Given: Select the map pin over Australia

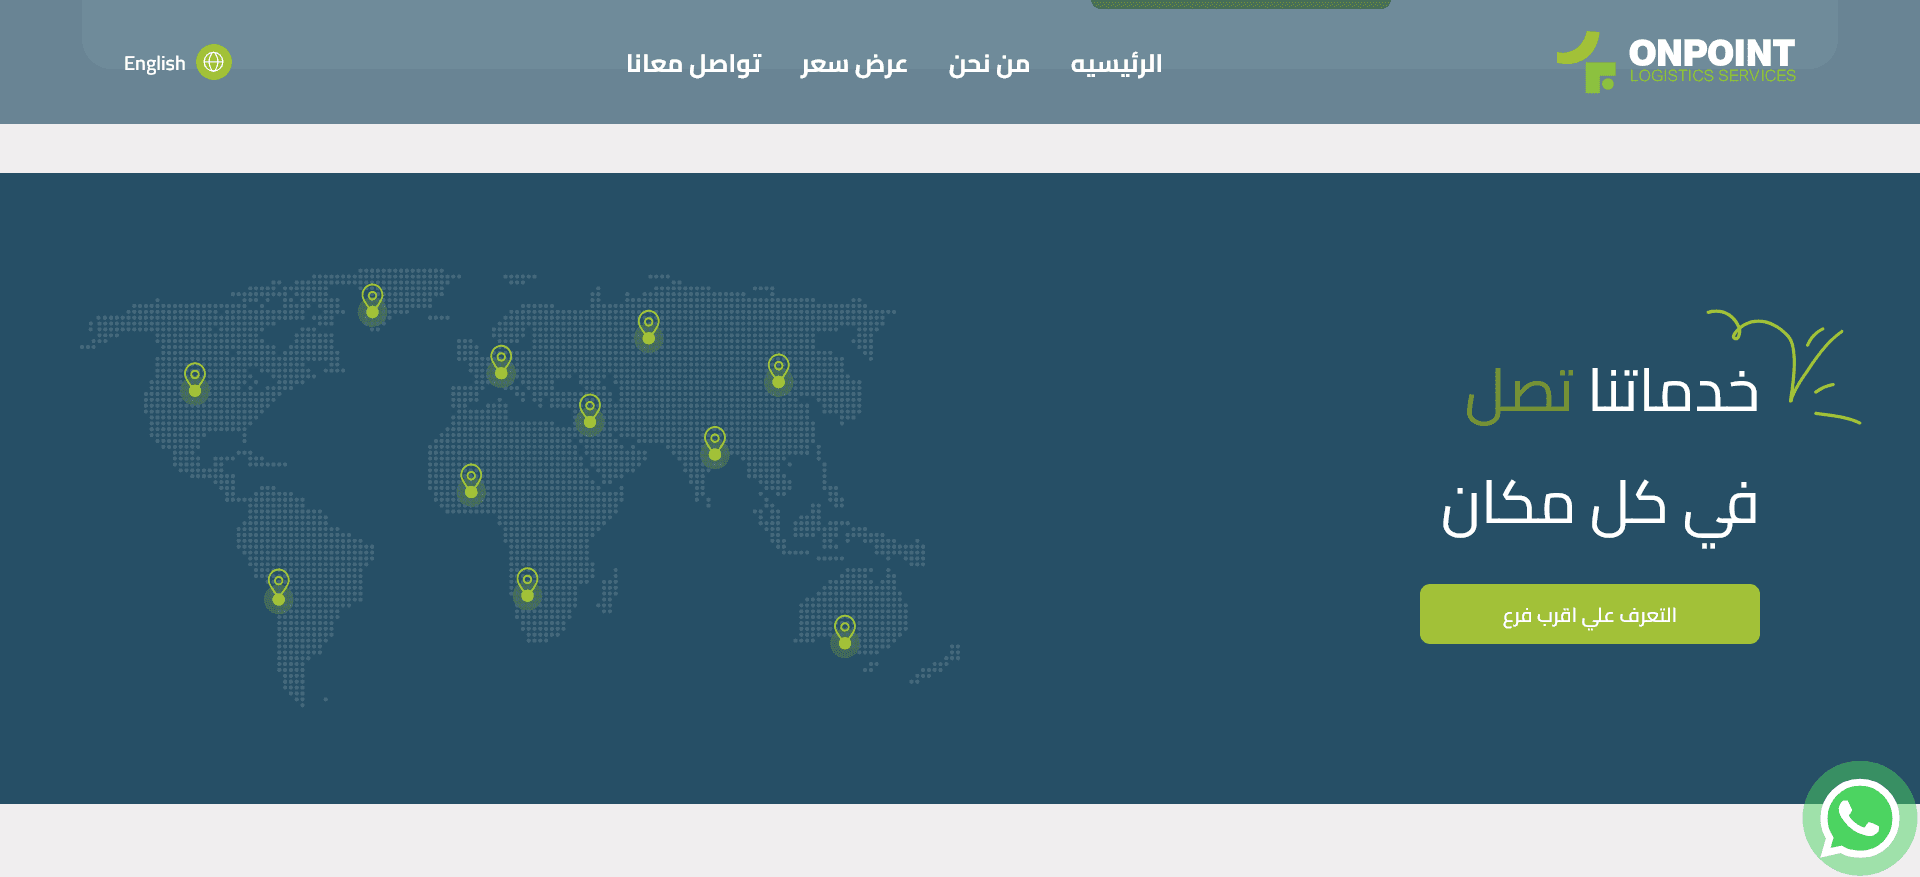Looking at the screenshot, I should (845, 634).
